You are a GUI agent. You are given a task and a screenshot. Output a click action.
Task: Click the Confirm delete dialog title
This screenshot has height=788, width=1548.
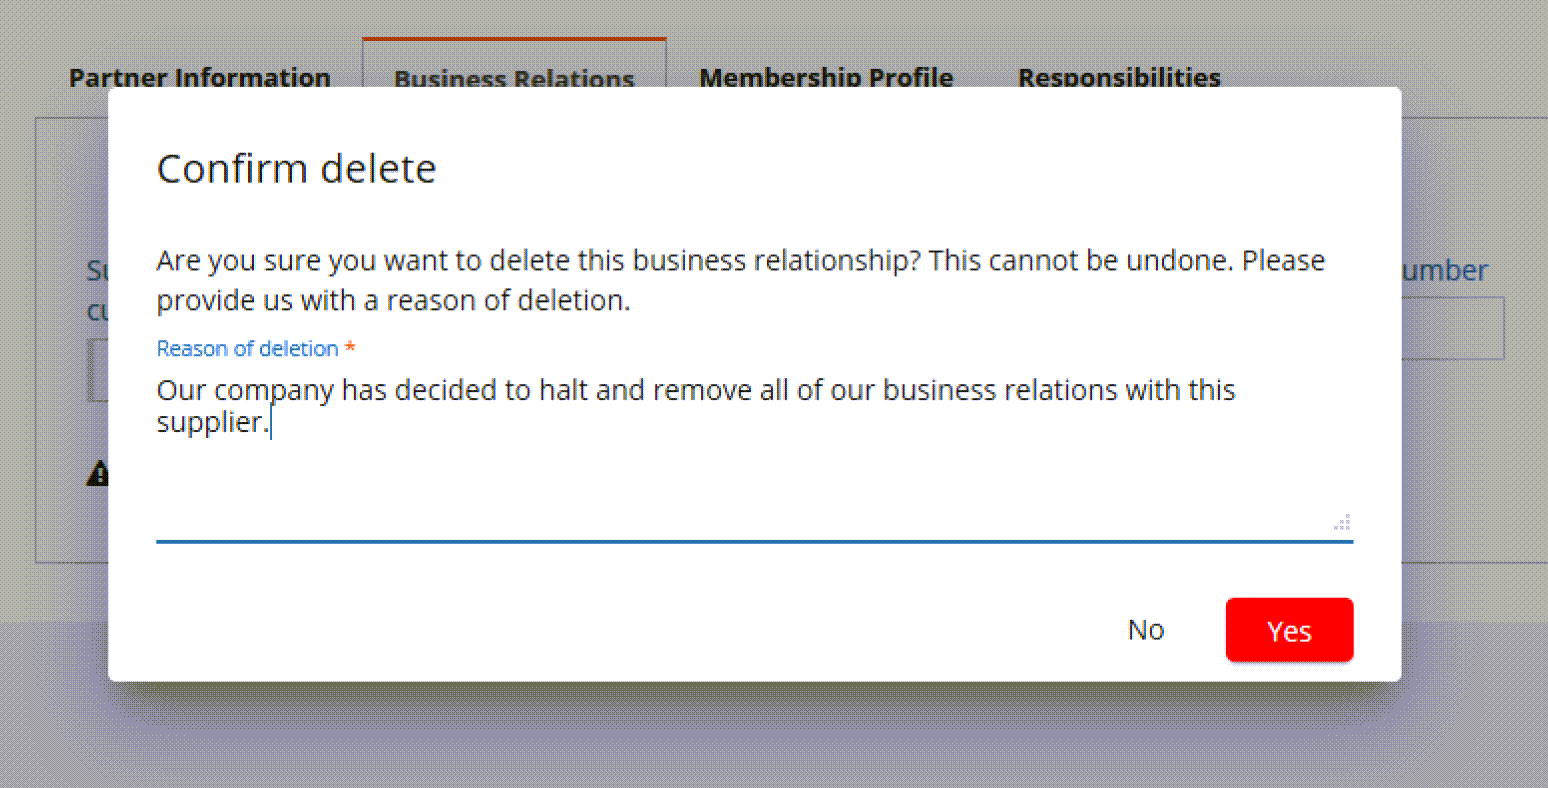[x=296, y=168]
